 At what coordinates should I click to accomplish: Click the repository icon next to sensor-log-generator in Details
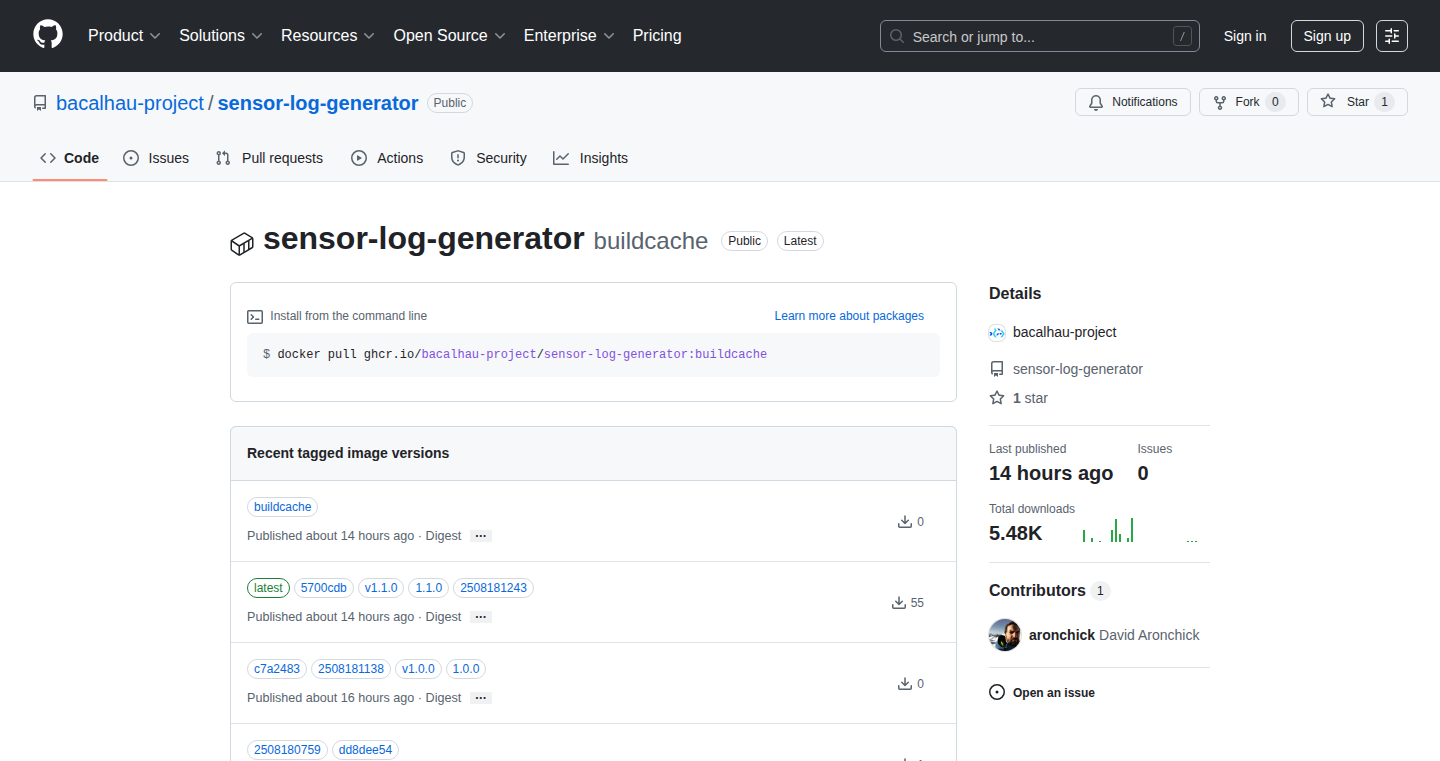pos(997,369)
